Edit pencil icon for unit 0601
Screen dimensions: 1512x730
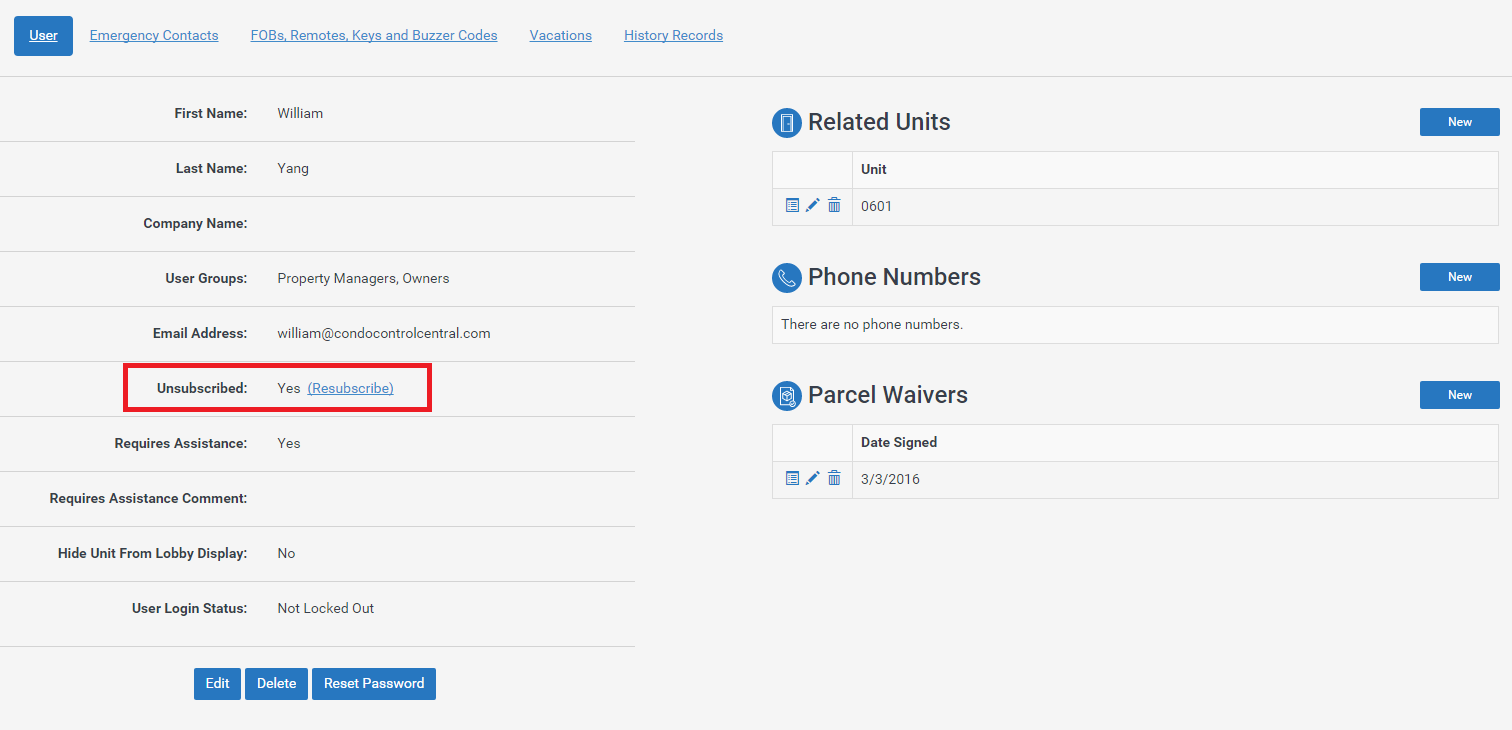(813, 205)
